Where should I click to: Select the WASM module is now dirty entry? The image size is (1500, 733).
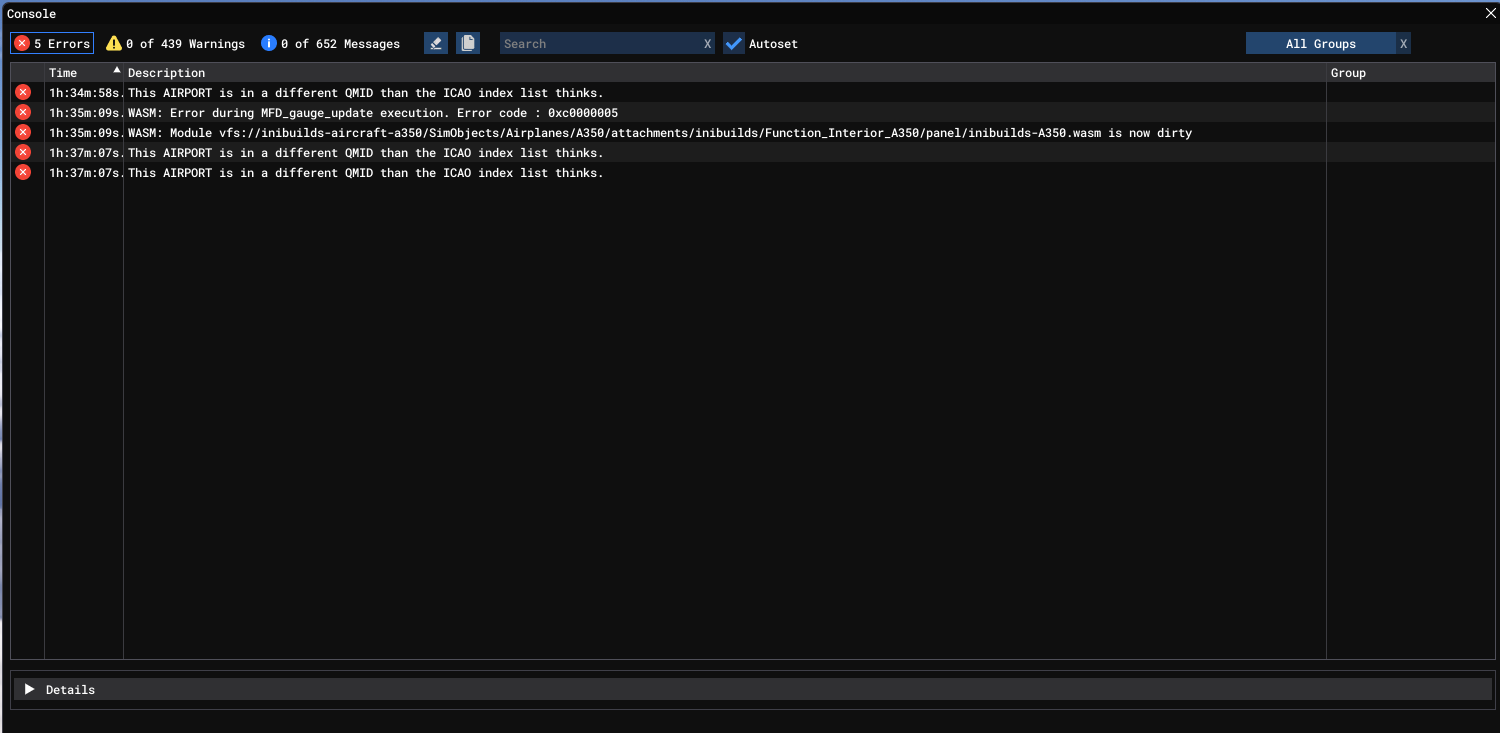click(x=659, y=133)
